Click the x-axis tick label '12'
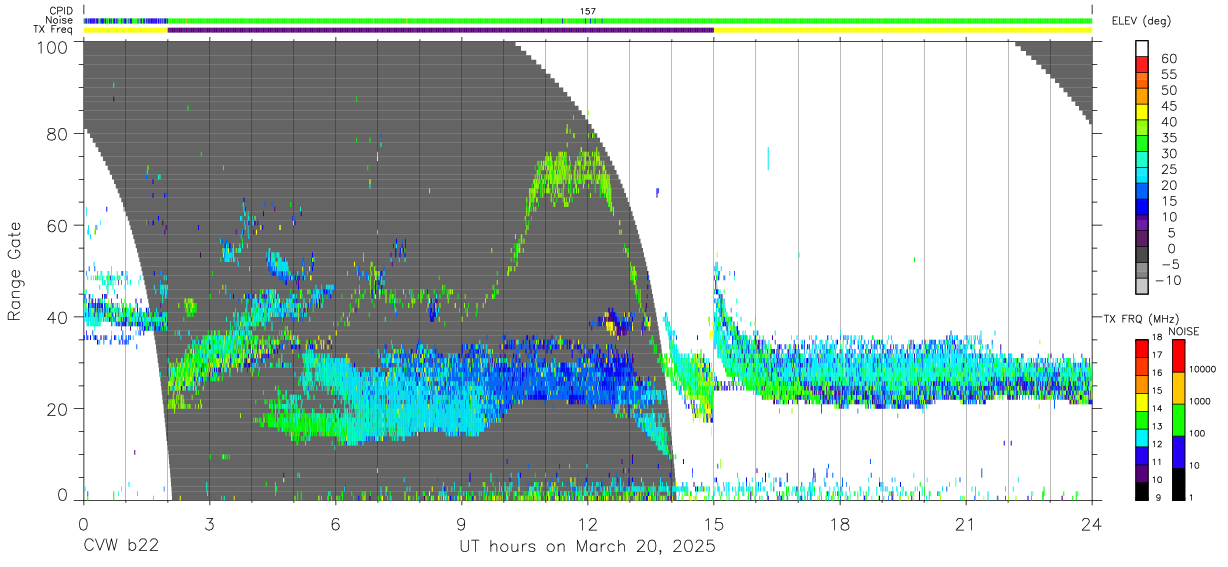This screenshot has height=567, width=1228. pyautogui.click(x=588, y=524)
